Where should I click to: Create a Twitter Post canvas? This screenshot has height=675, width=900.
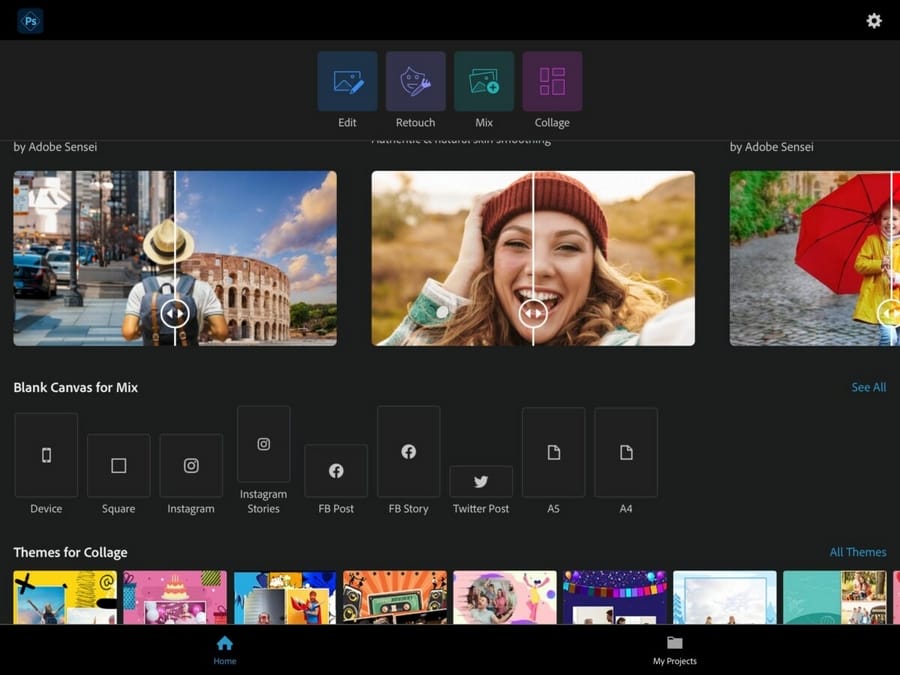click(481, 481)
